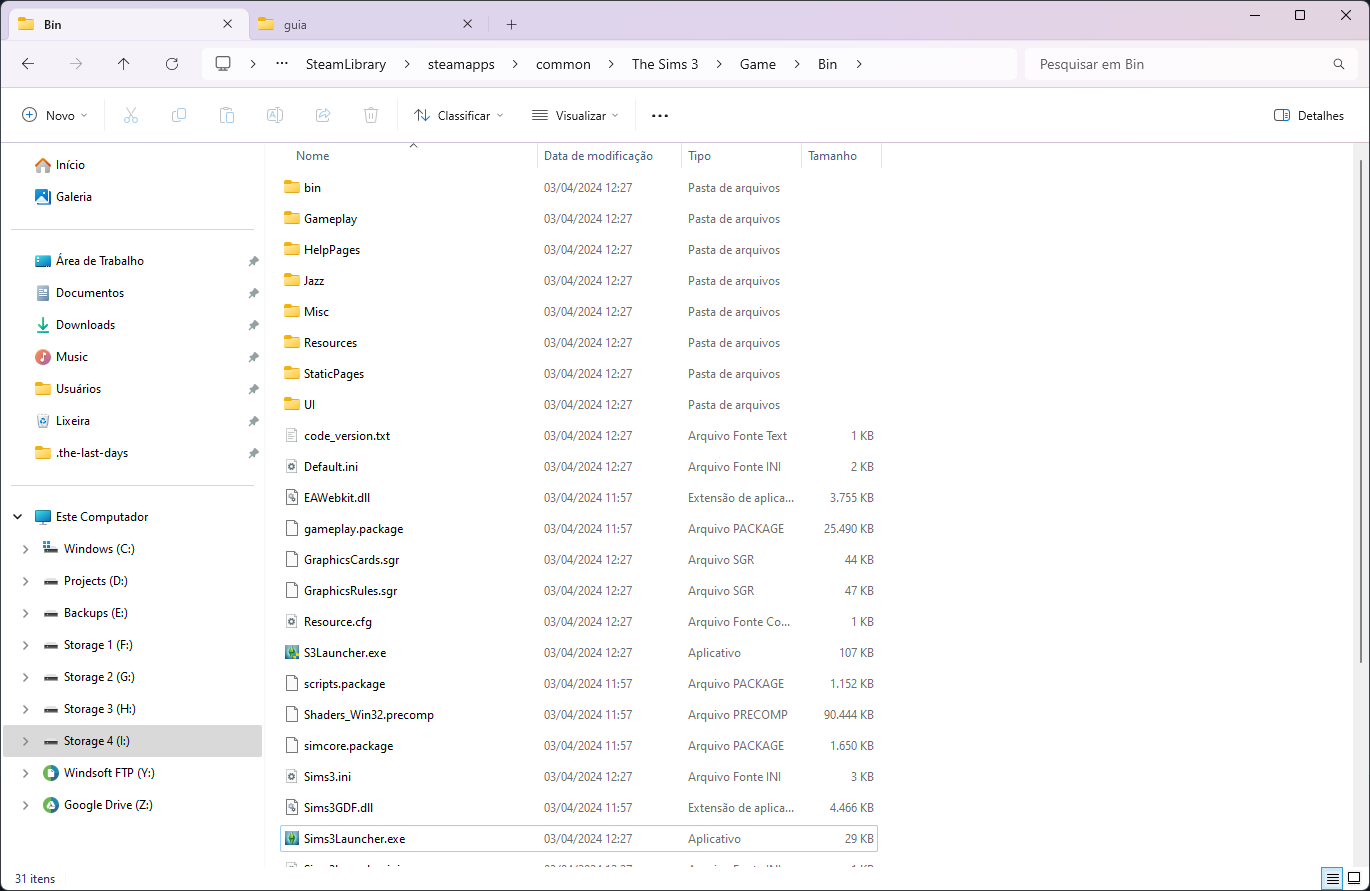
Task: Select the Shaders_Win32.precomp file name
Action: point(369,715)
